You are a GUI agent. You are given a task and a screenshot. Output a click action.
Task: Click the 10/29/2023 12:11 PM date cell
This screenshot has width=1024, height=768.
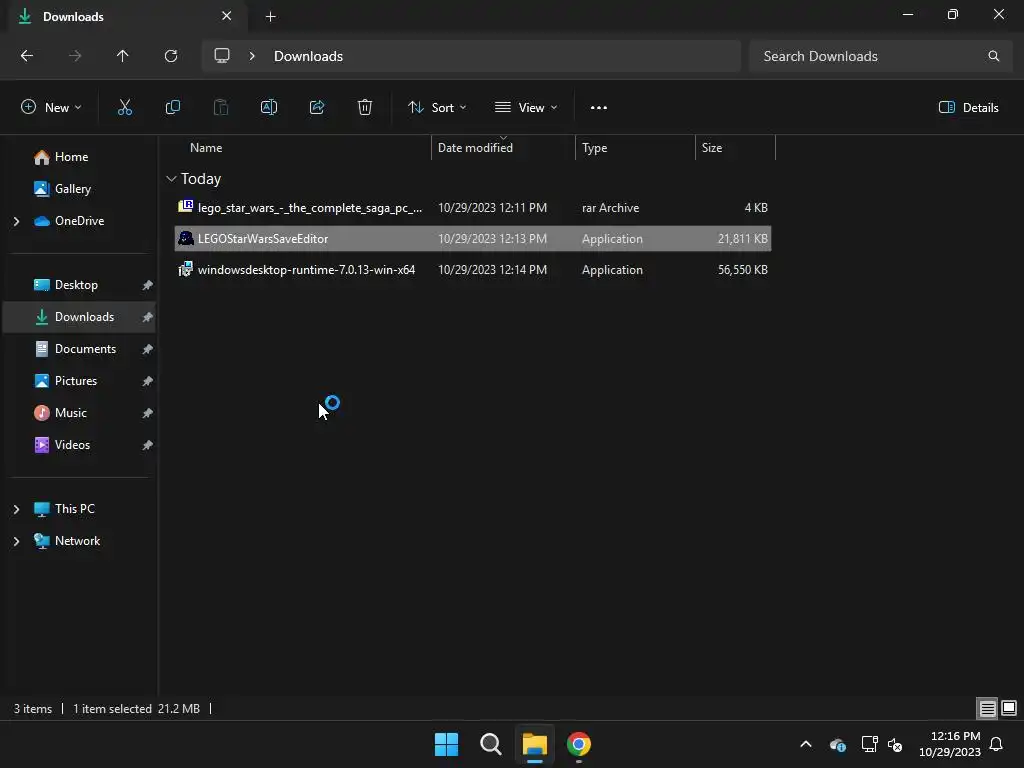492,208
